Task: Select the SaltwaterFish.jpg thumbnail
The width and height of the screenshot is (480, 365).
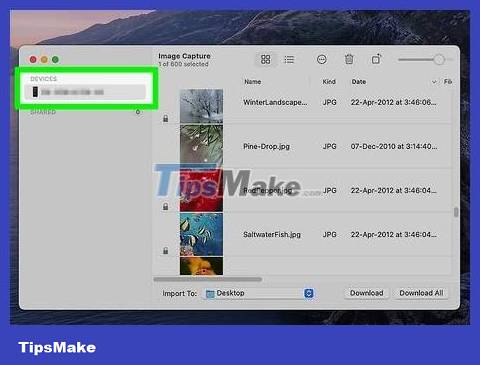Action: pyautogui.click(x=201, y=234)
